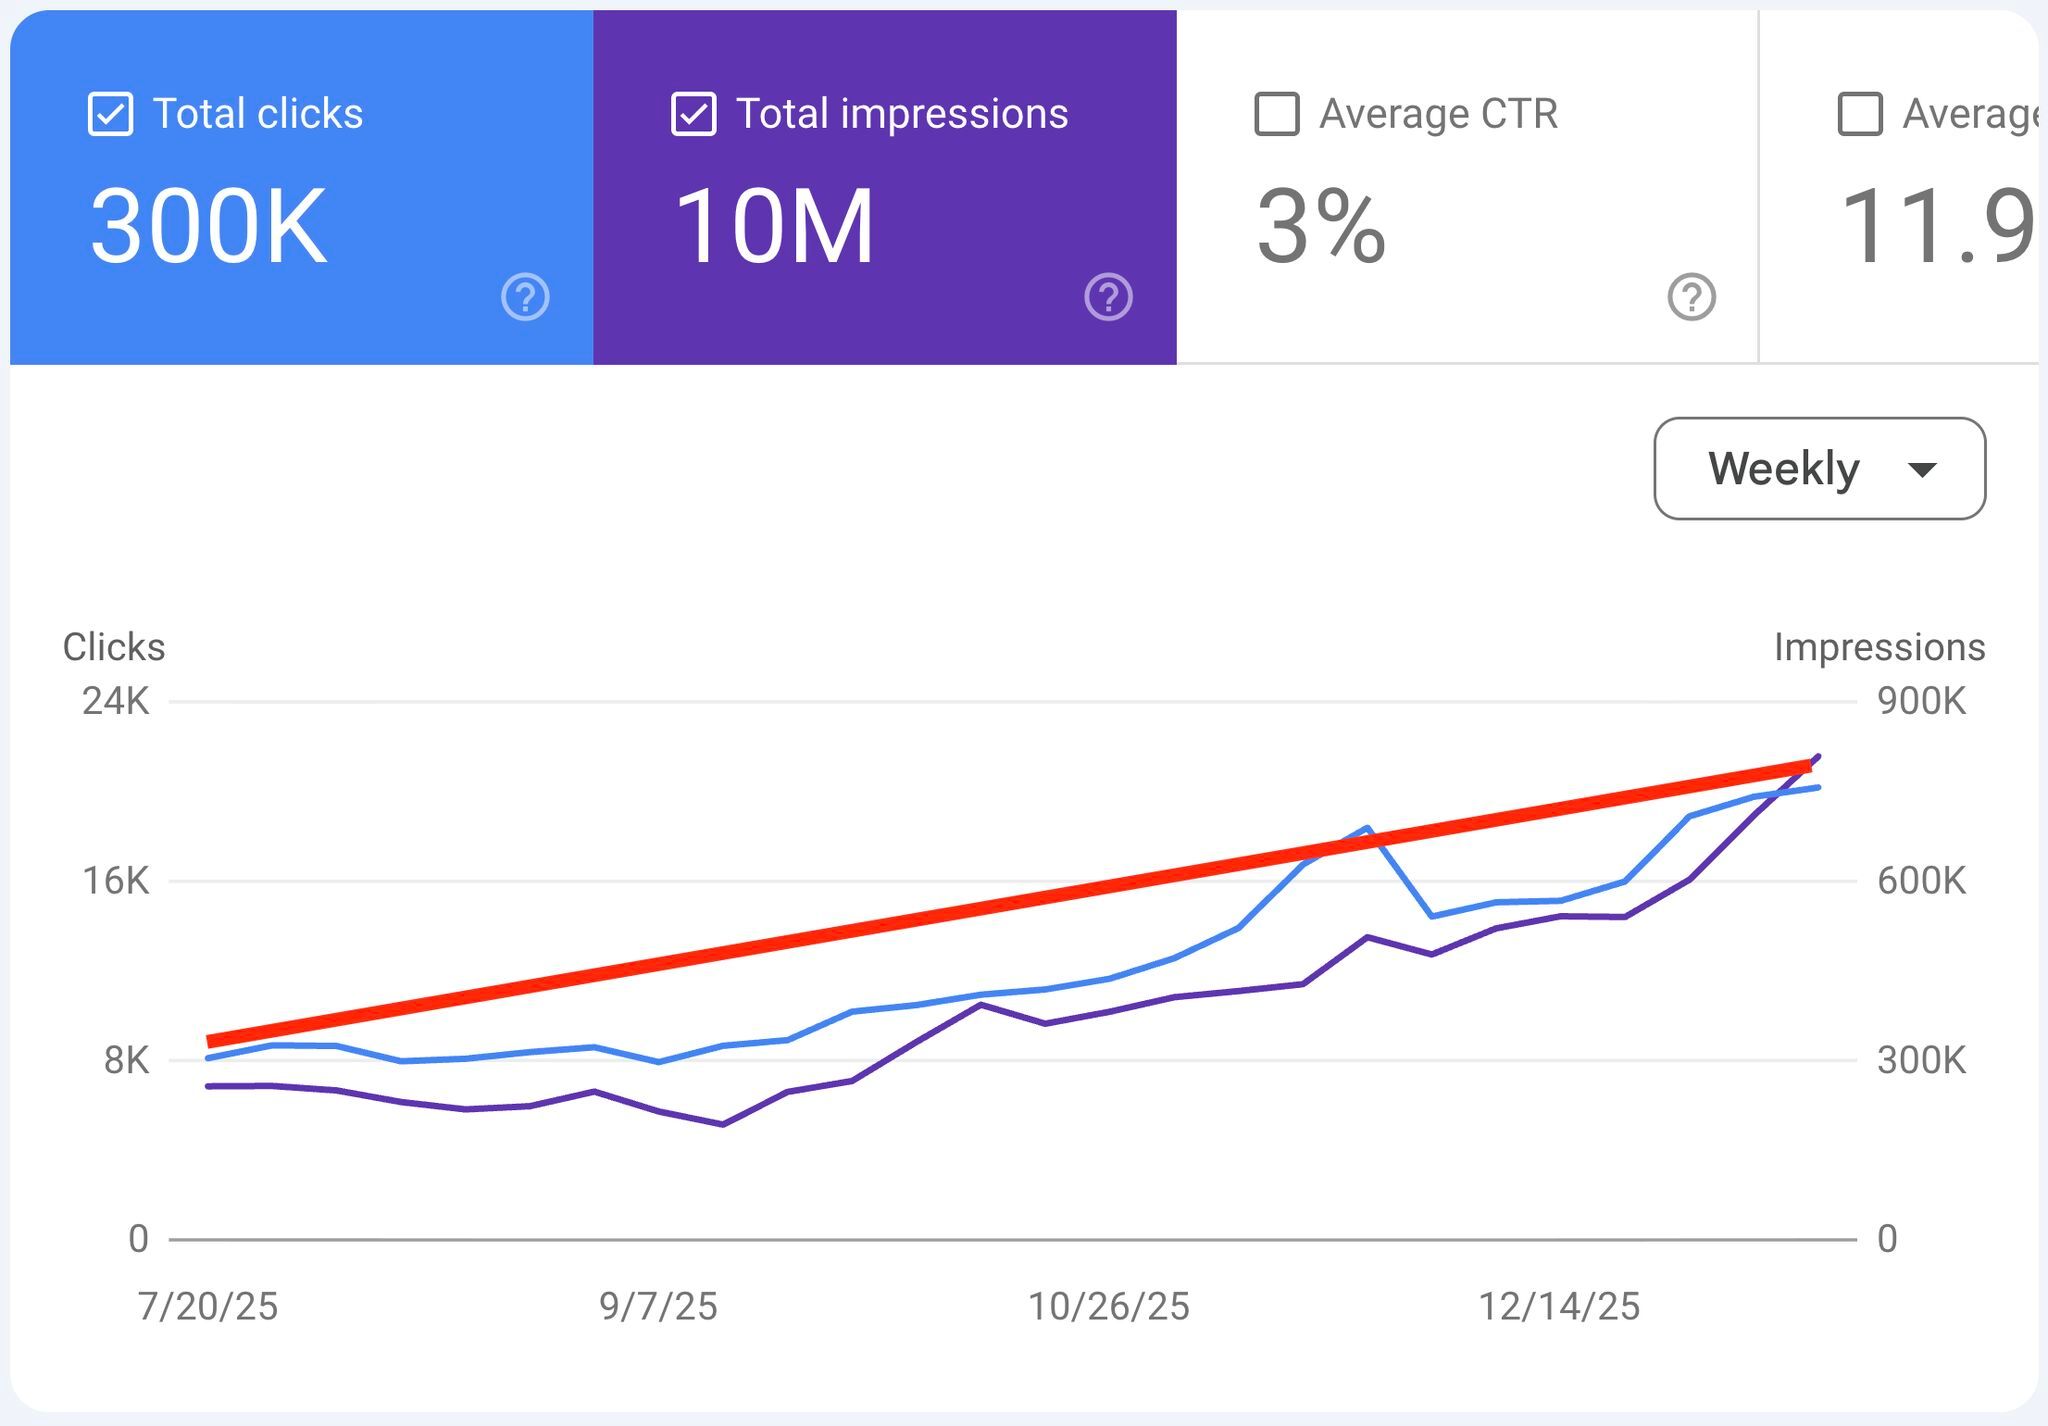
Task: Click the Total clicks help icon
Action: pos(525,297)
